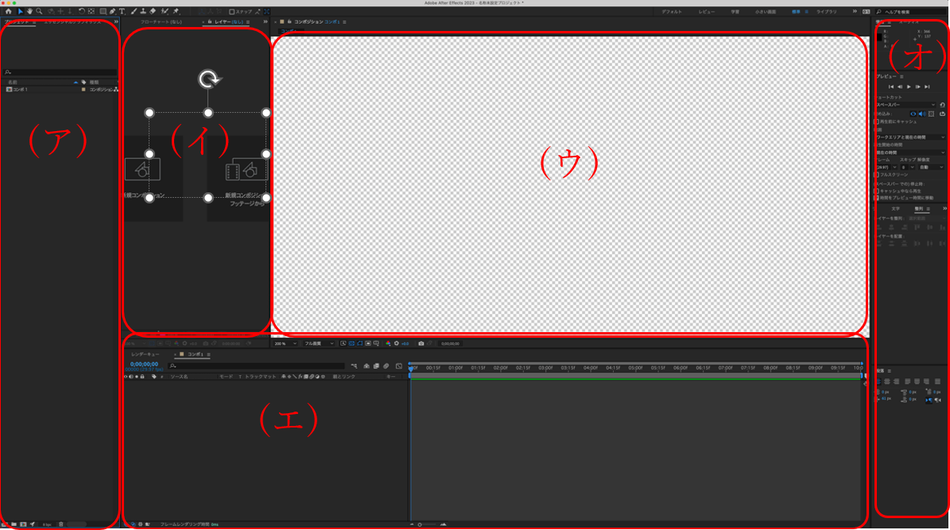Toggle video inclusion eye icon in preview
This screenshot has width=950, height=530.
[x=913, y=114]
